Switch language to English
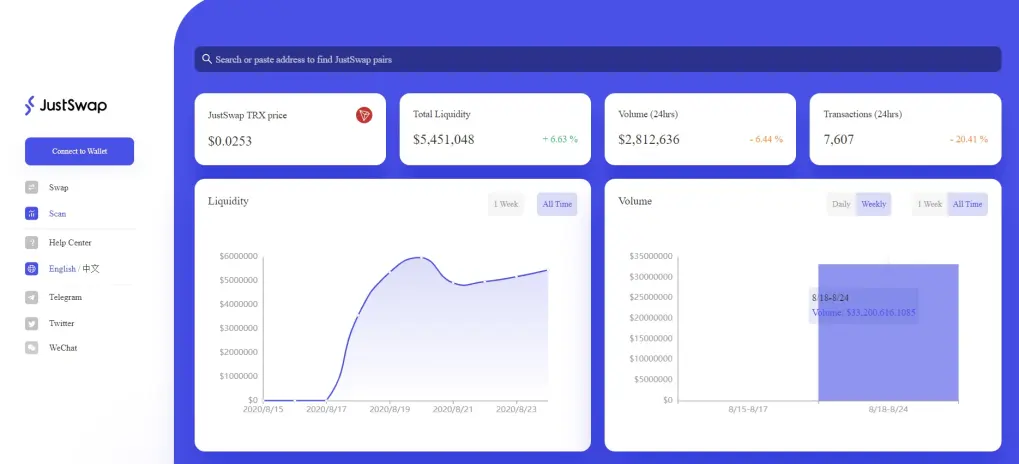This screenshot has height=464, width=1019. click(x=62, y=268)
